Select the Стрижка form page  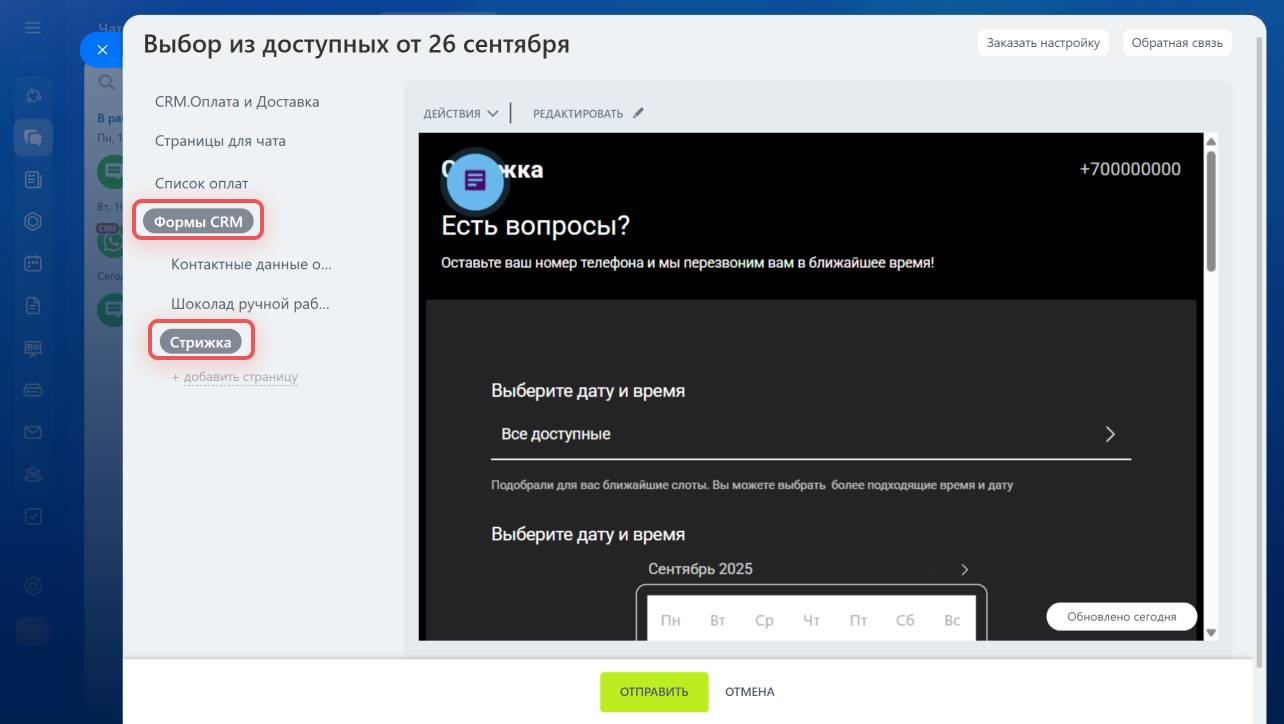pyautogui.click(x=201, y=342)
